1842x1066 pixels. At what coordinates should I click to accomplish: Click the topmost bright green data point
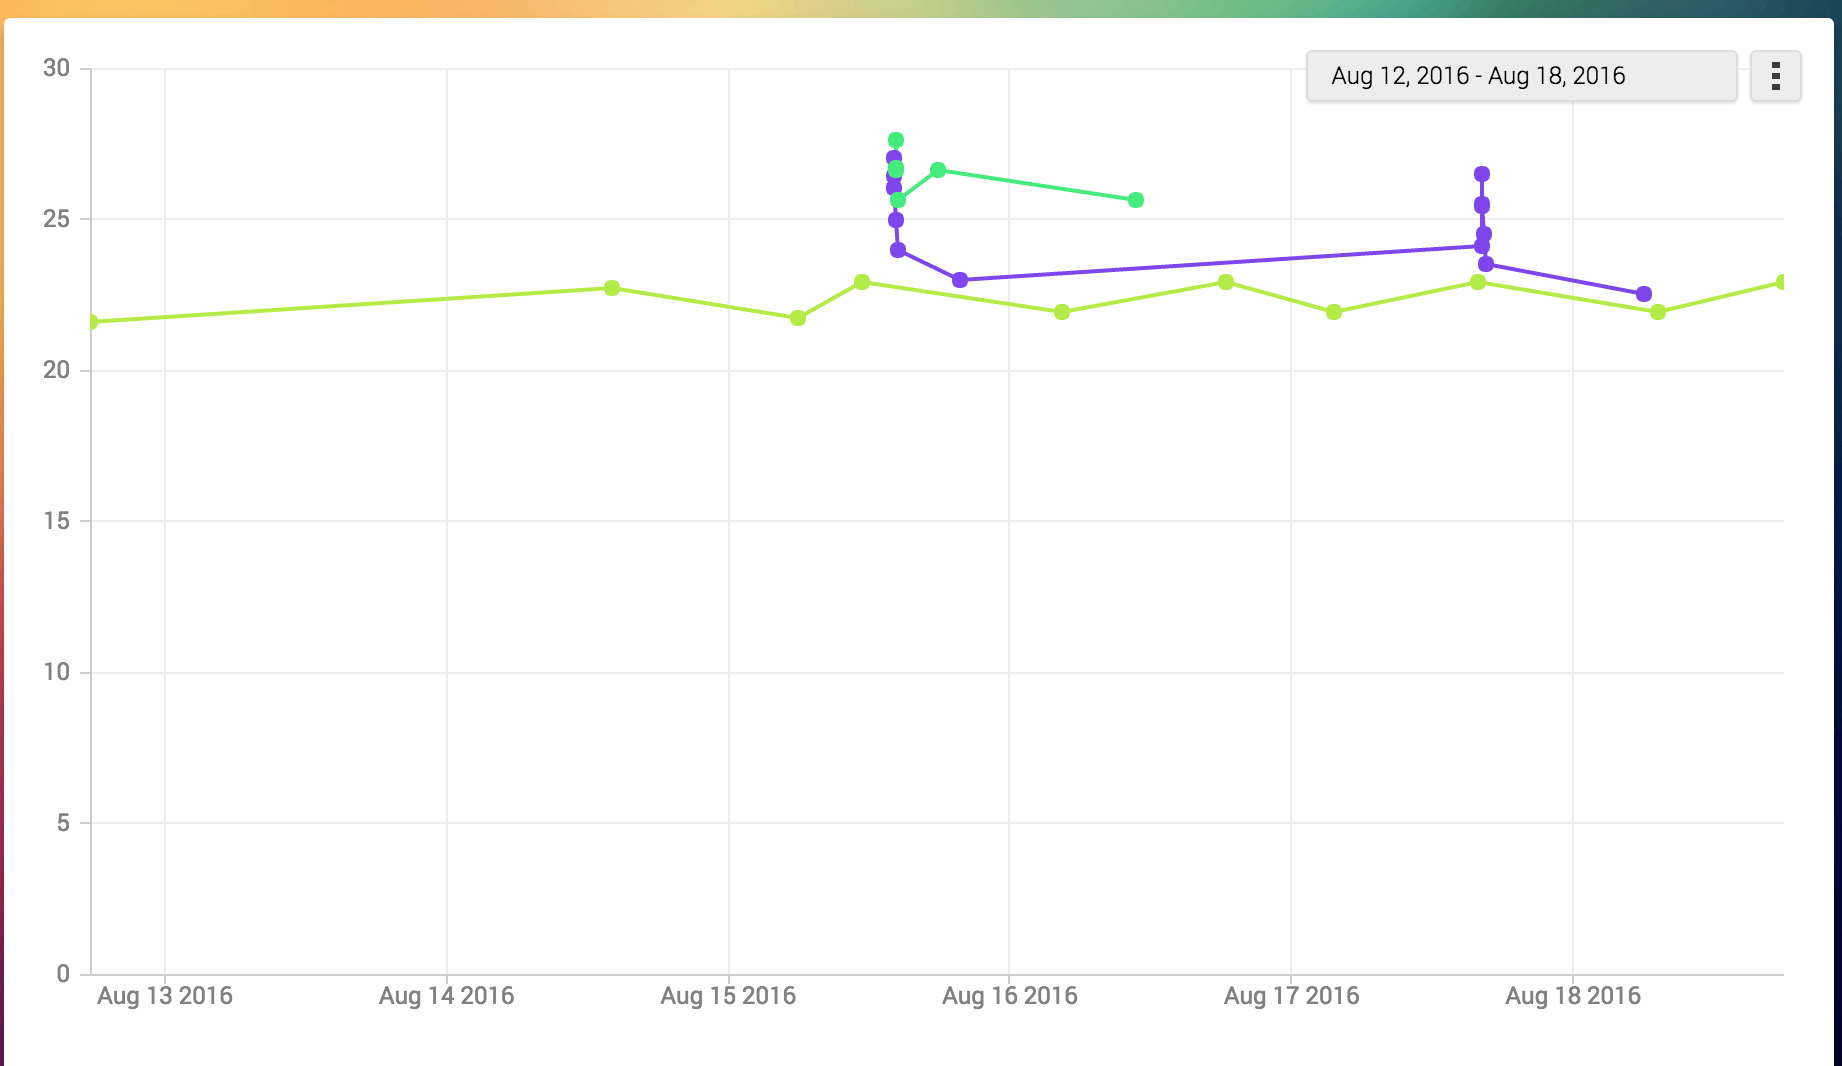pyautogui.click(x=896, y=140)
